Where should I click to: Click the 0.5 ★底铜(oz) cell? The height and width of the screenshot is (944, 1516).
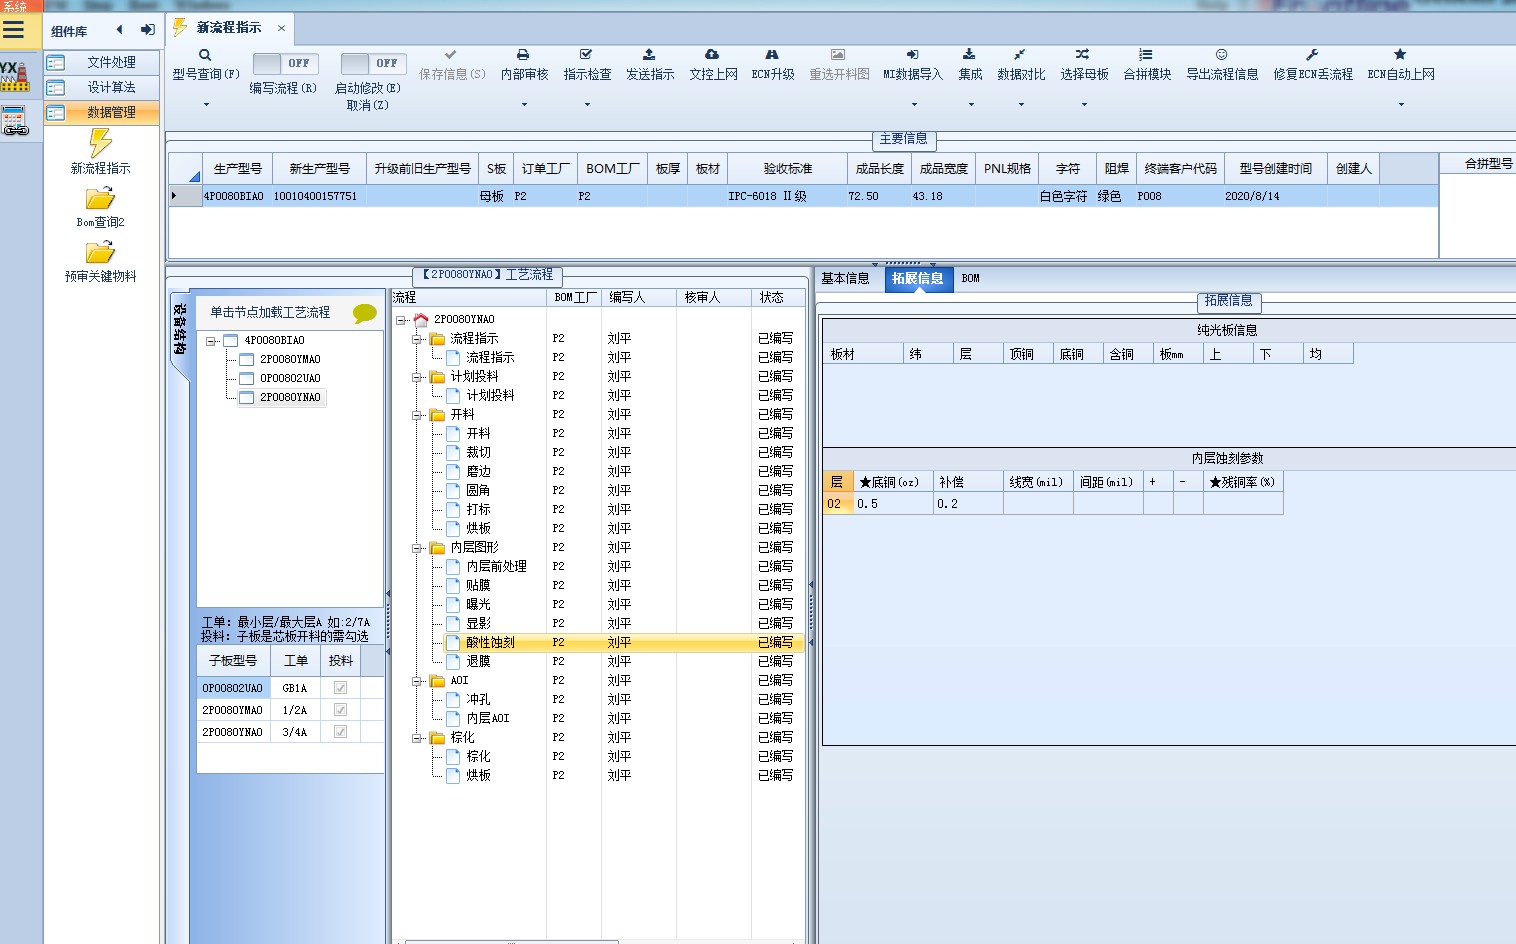893,504
